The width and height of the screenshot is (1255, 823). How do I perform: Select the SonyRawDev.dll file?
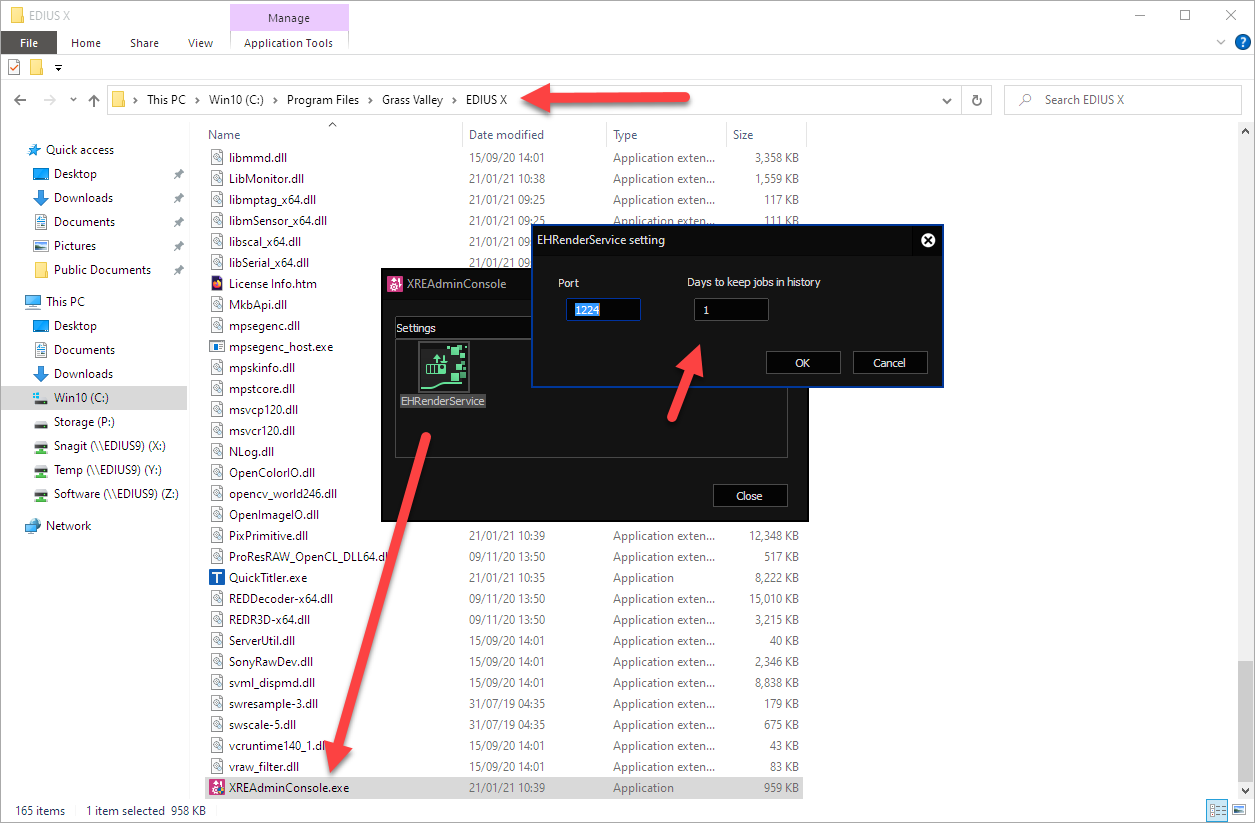tap(271, 662)
